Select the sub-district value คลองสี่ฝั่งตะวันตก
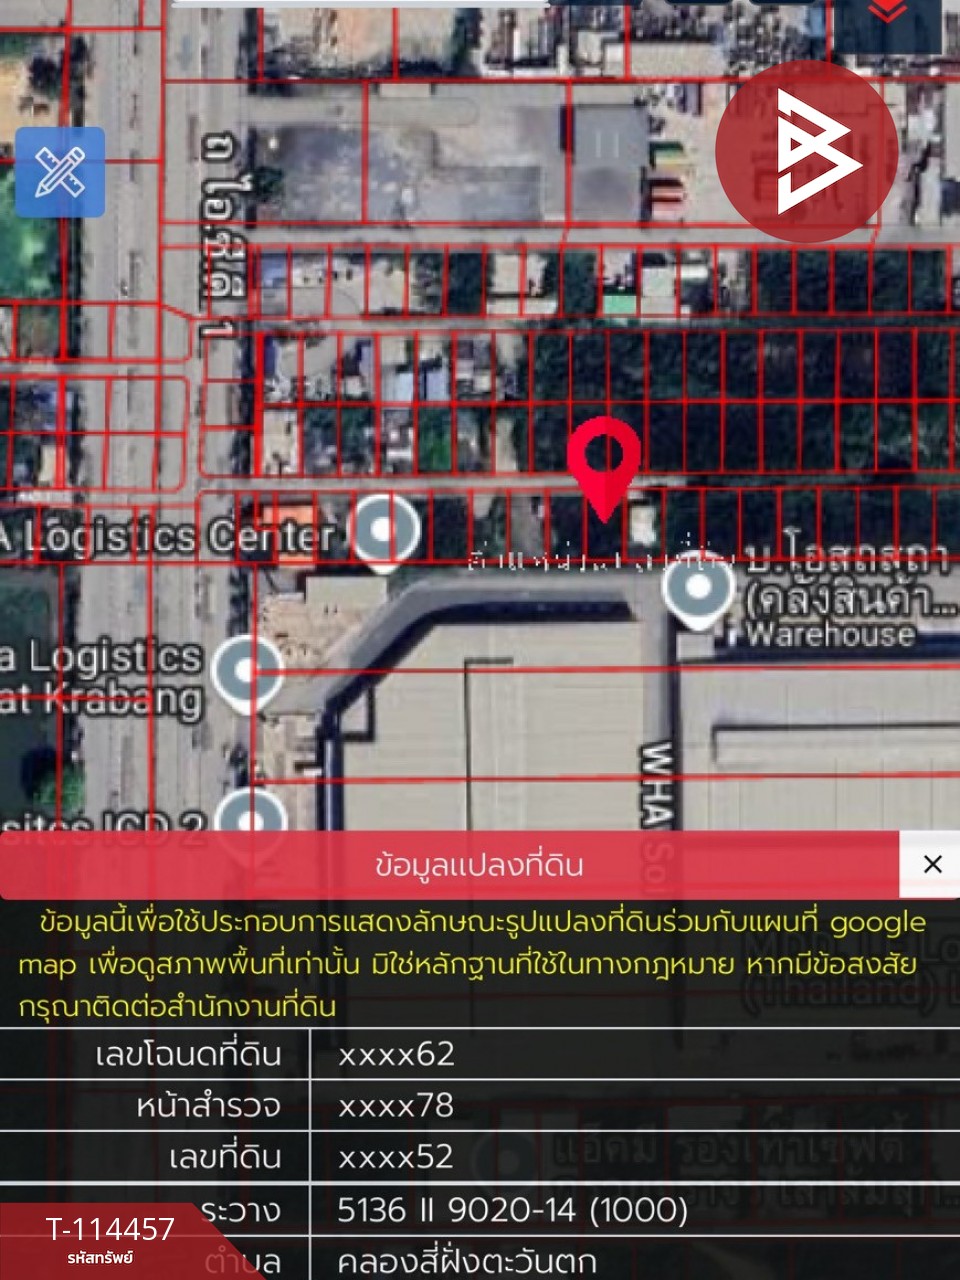This screenshot has width=960, height=1280. pyautogui.click(x=467, y=1262)
